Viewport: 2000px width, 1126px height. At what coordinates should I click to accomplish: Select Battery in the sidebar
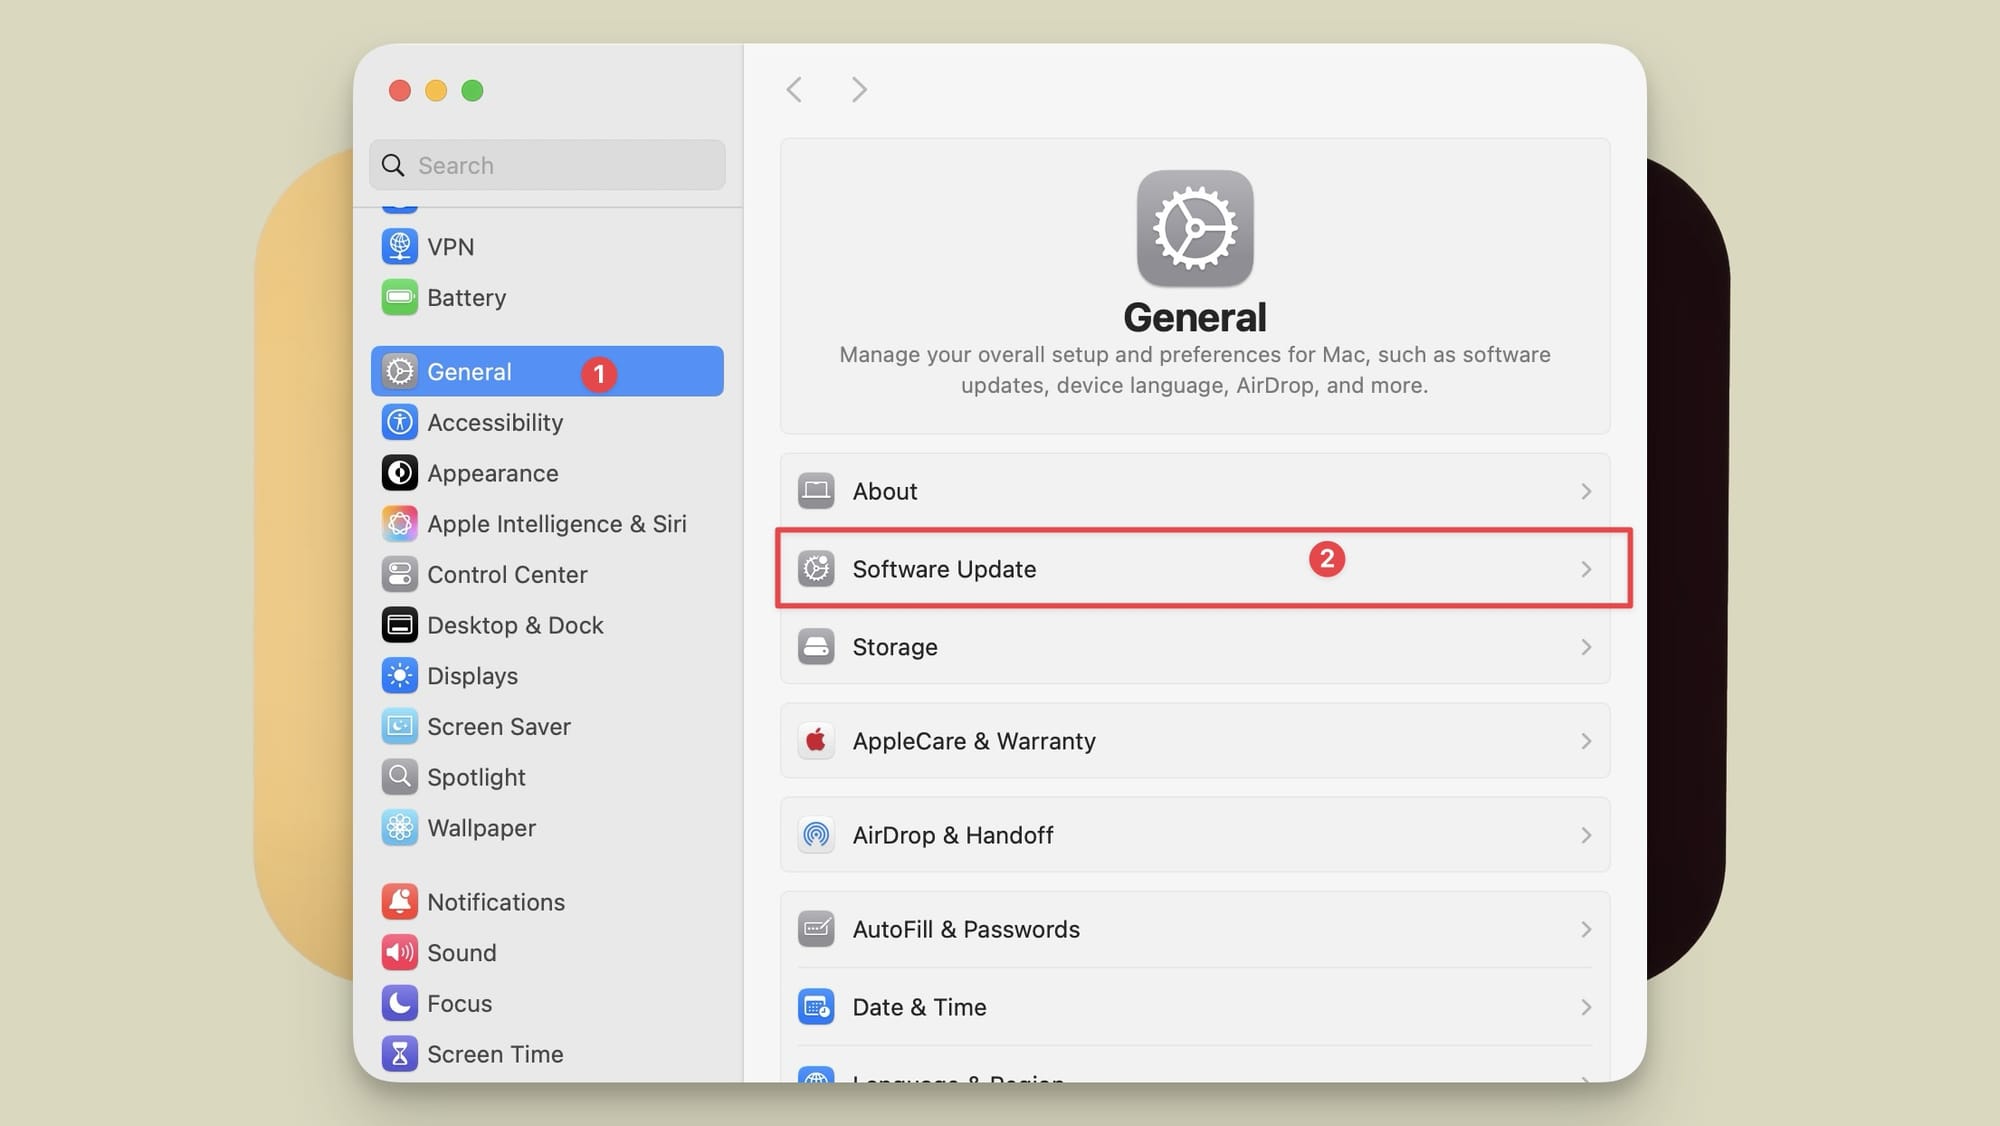pyautogui.click(x=547, y=297)
